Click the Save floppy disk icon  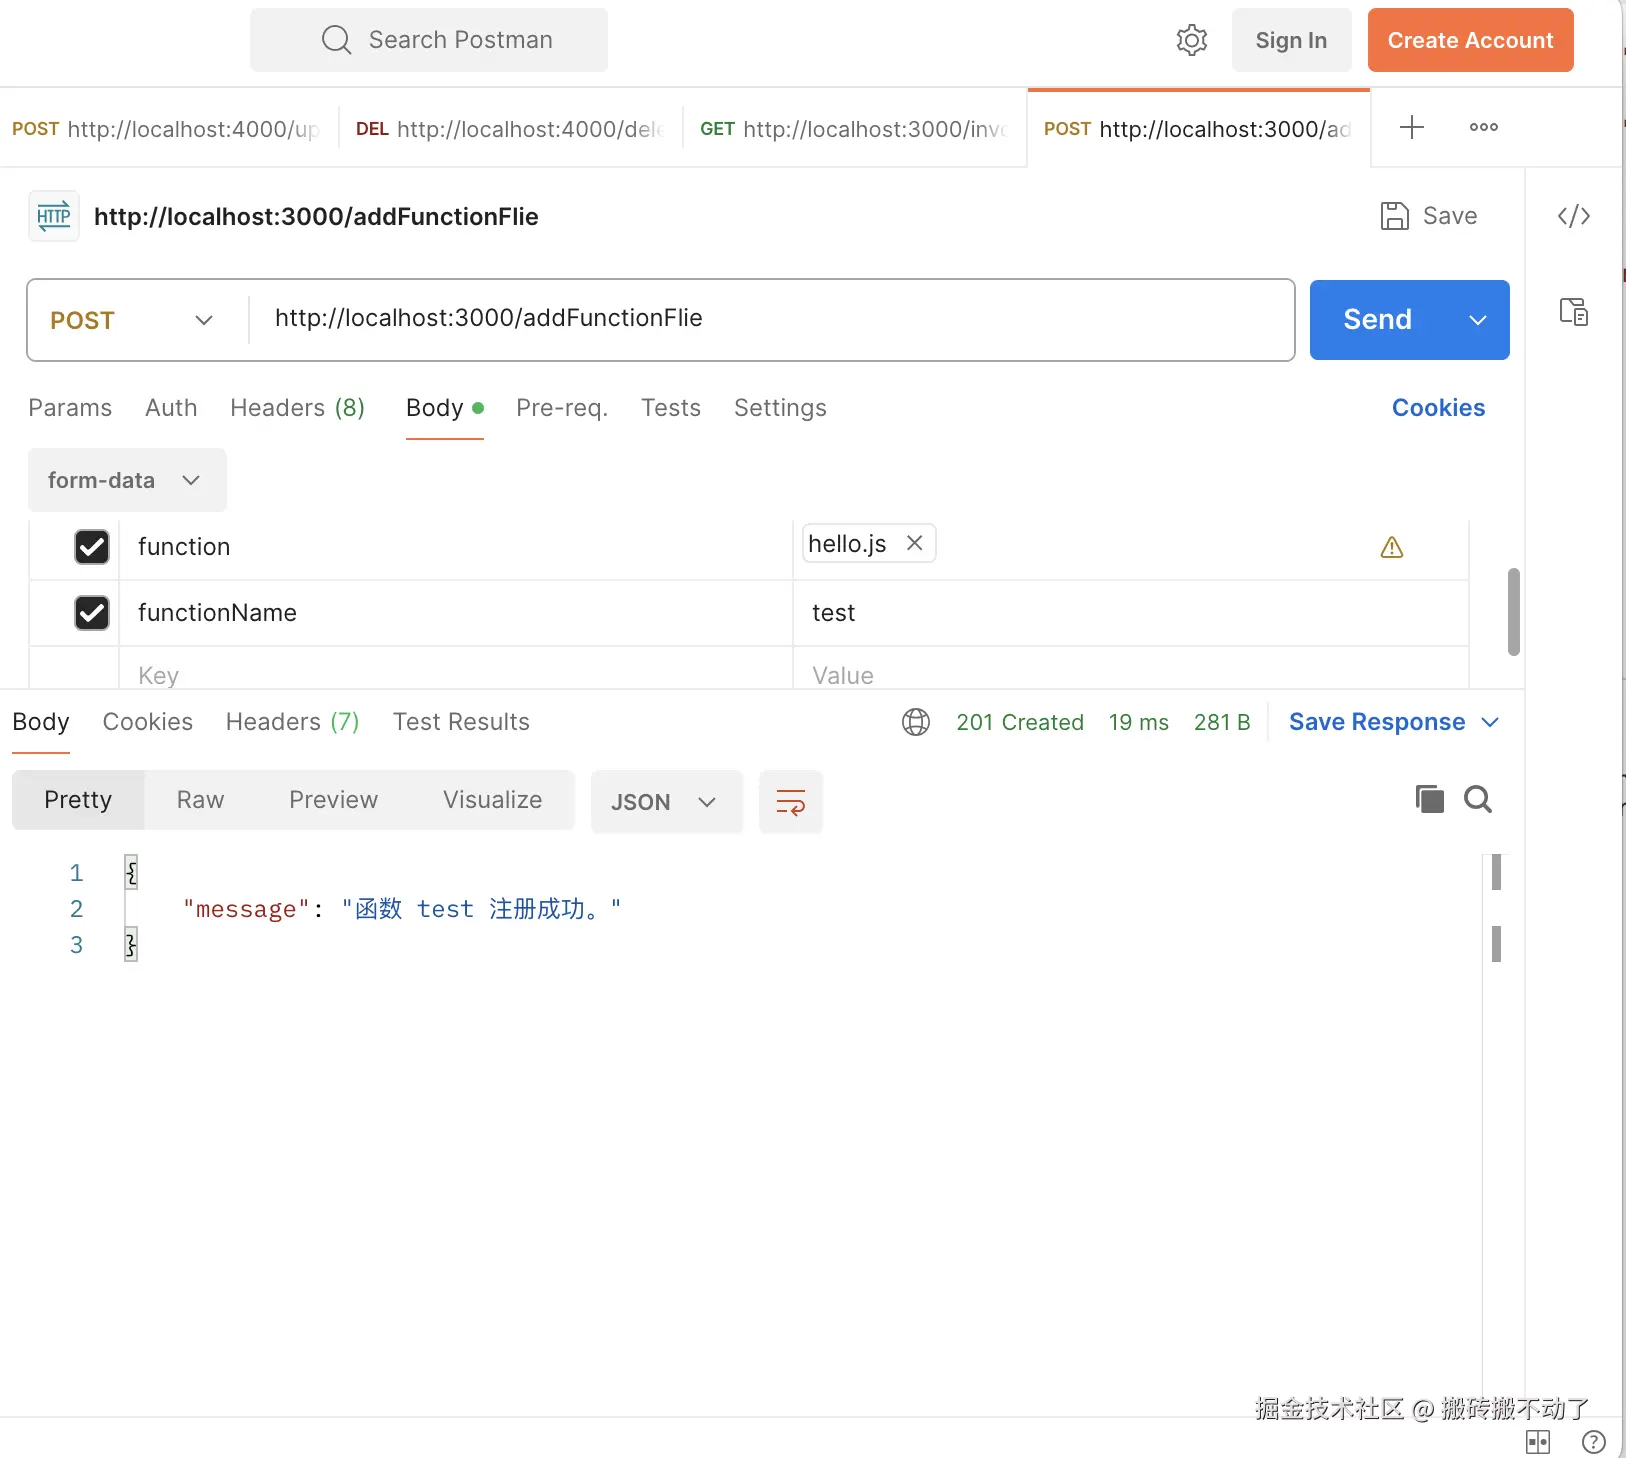point(1394,216)
